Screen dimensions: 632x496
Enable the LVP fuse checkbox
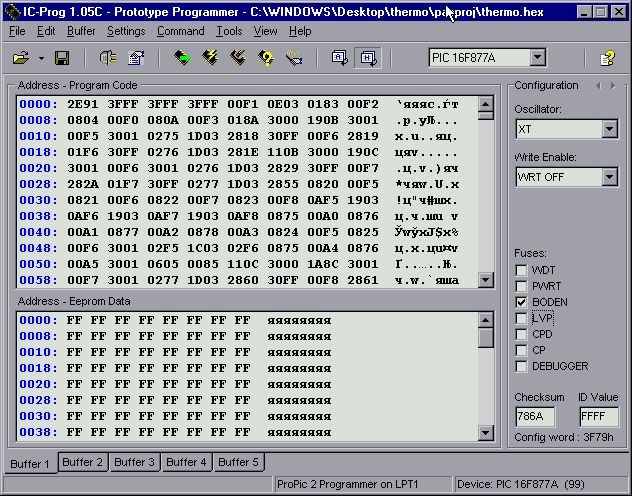(521, 318)
